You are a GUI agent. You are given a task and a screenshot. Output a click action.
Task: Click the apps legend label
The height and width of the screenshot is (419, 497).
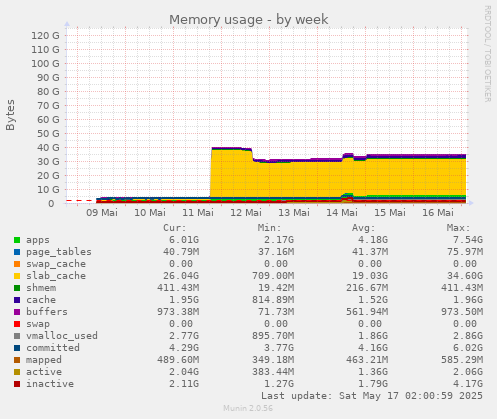[38, 240]
